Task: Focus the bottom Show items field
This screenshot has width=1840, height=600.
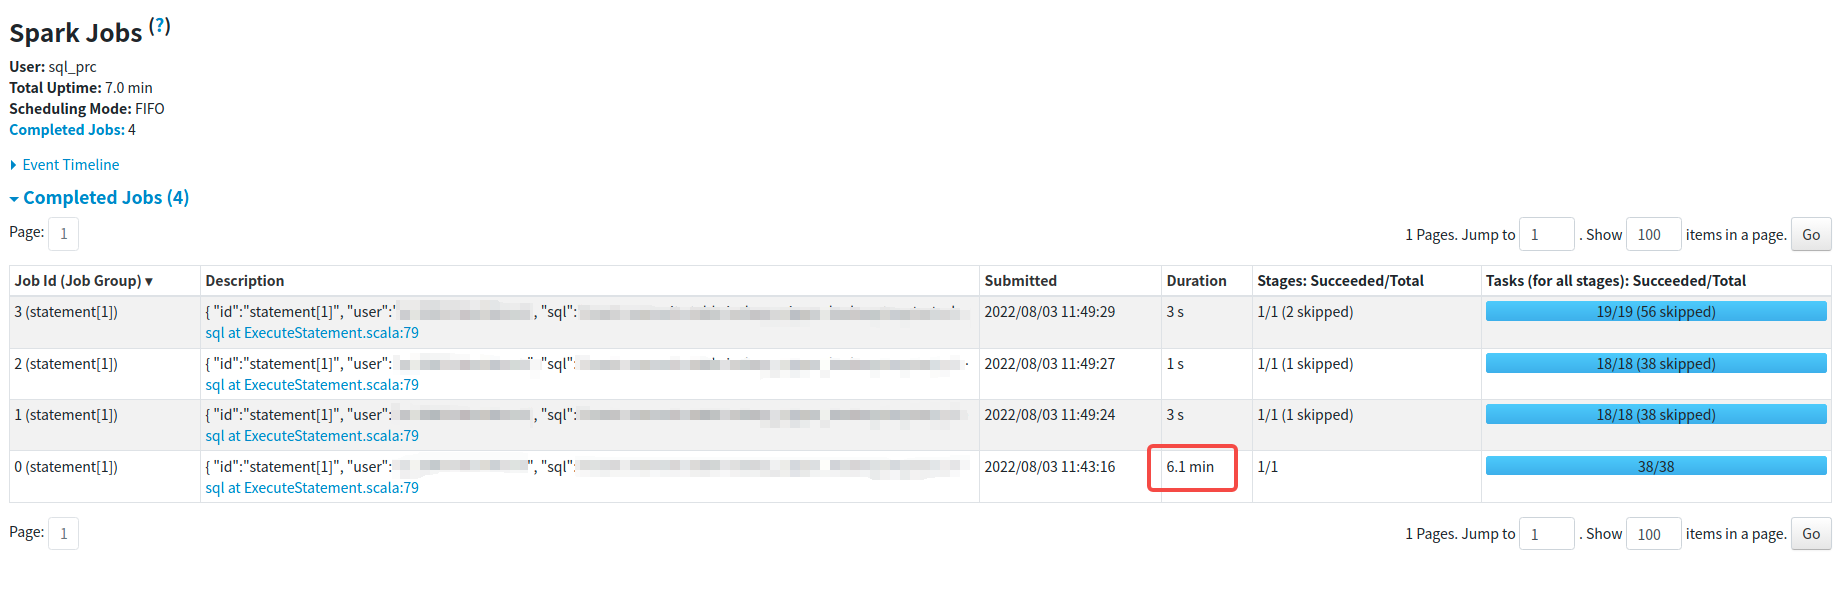Action: pos(1653,533)
